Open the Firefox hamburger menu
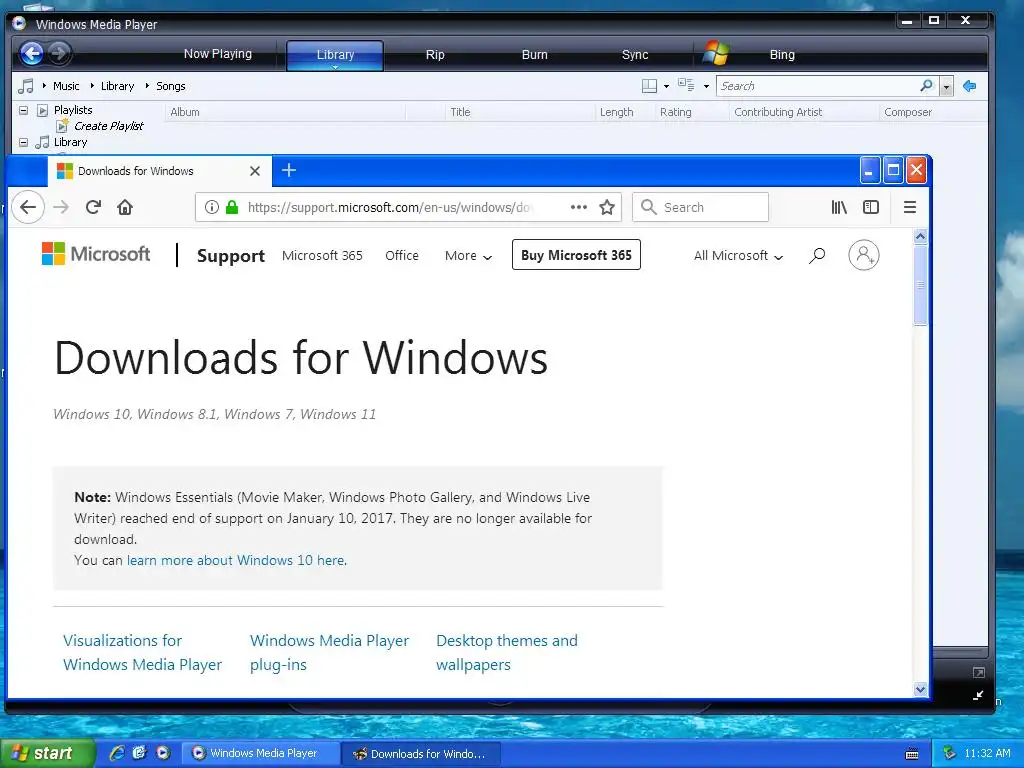The height and width of the screenshot is (768, 1024). click(910, 207)
